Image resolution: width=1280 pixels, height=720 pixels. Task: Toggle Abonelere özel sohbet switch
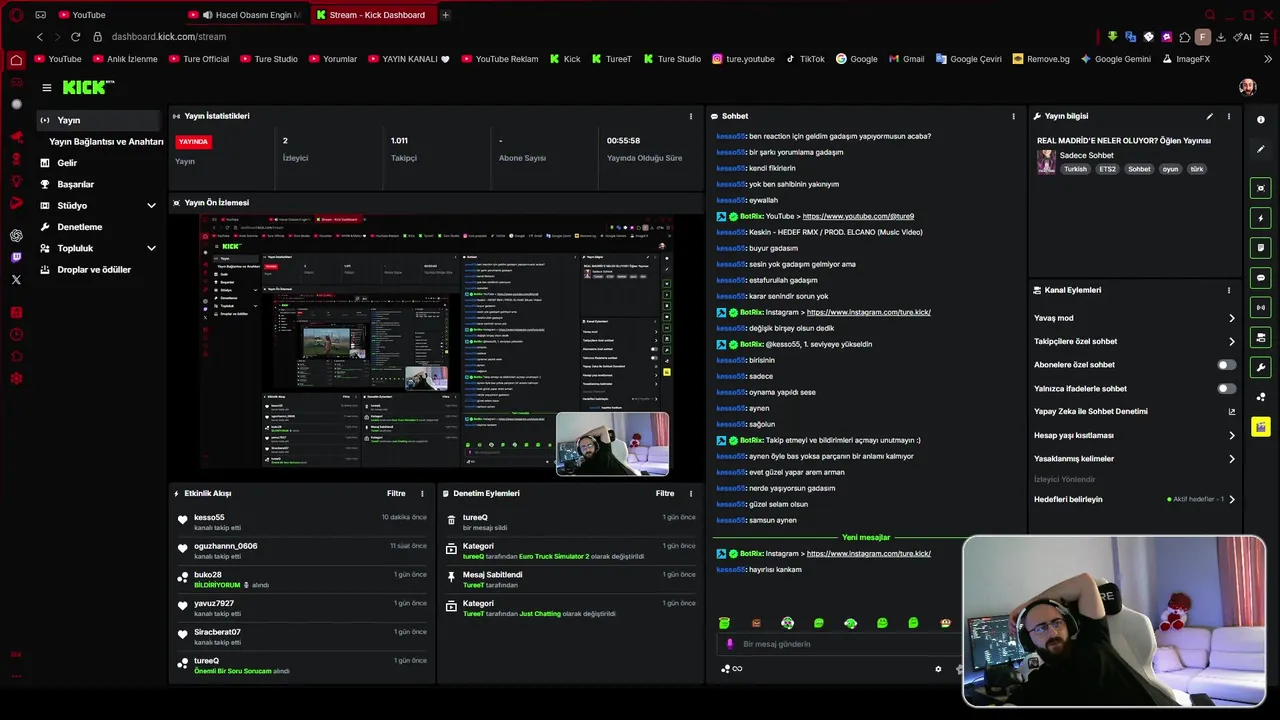point(1226,365)
